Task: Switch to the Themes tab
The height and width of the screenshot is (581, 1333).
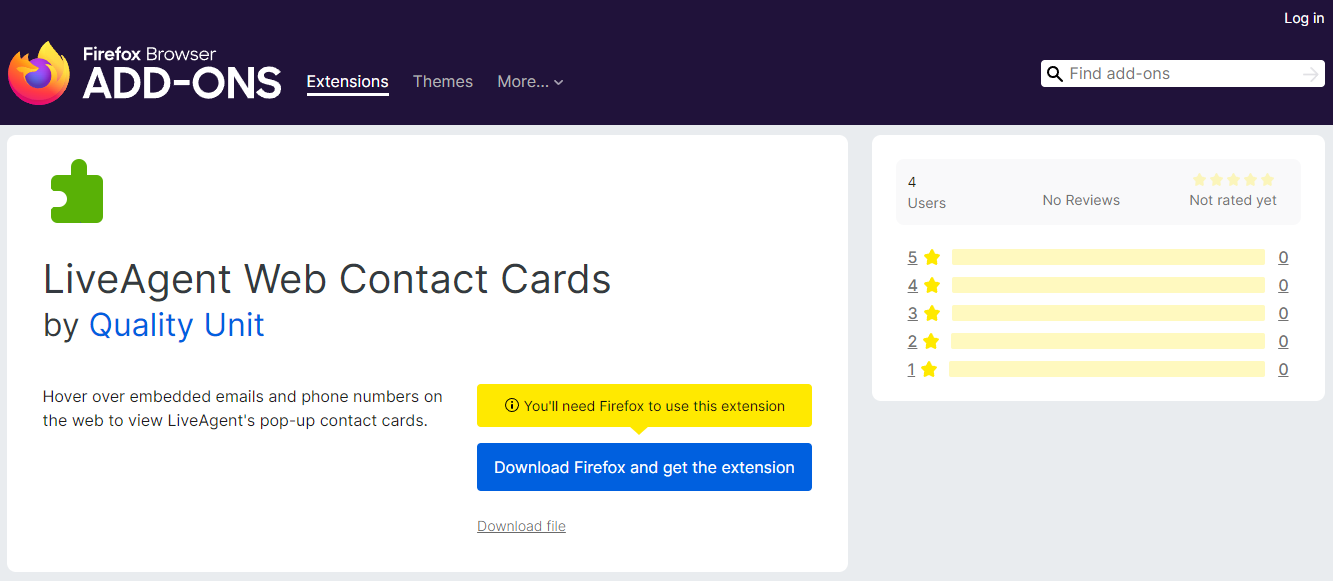Action: tap(443, 81)
